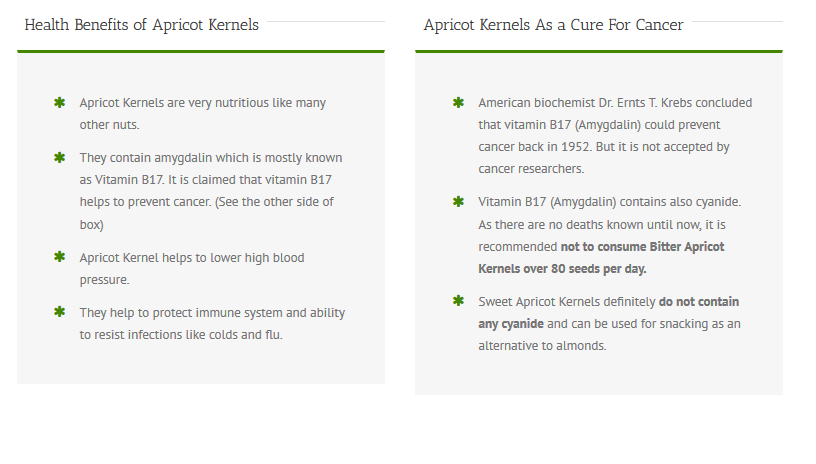
Task: Click the asterisk bullet beside "Sweet Apricot Kernels definitely"
Action: [x=458, y=301]
